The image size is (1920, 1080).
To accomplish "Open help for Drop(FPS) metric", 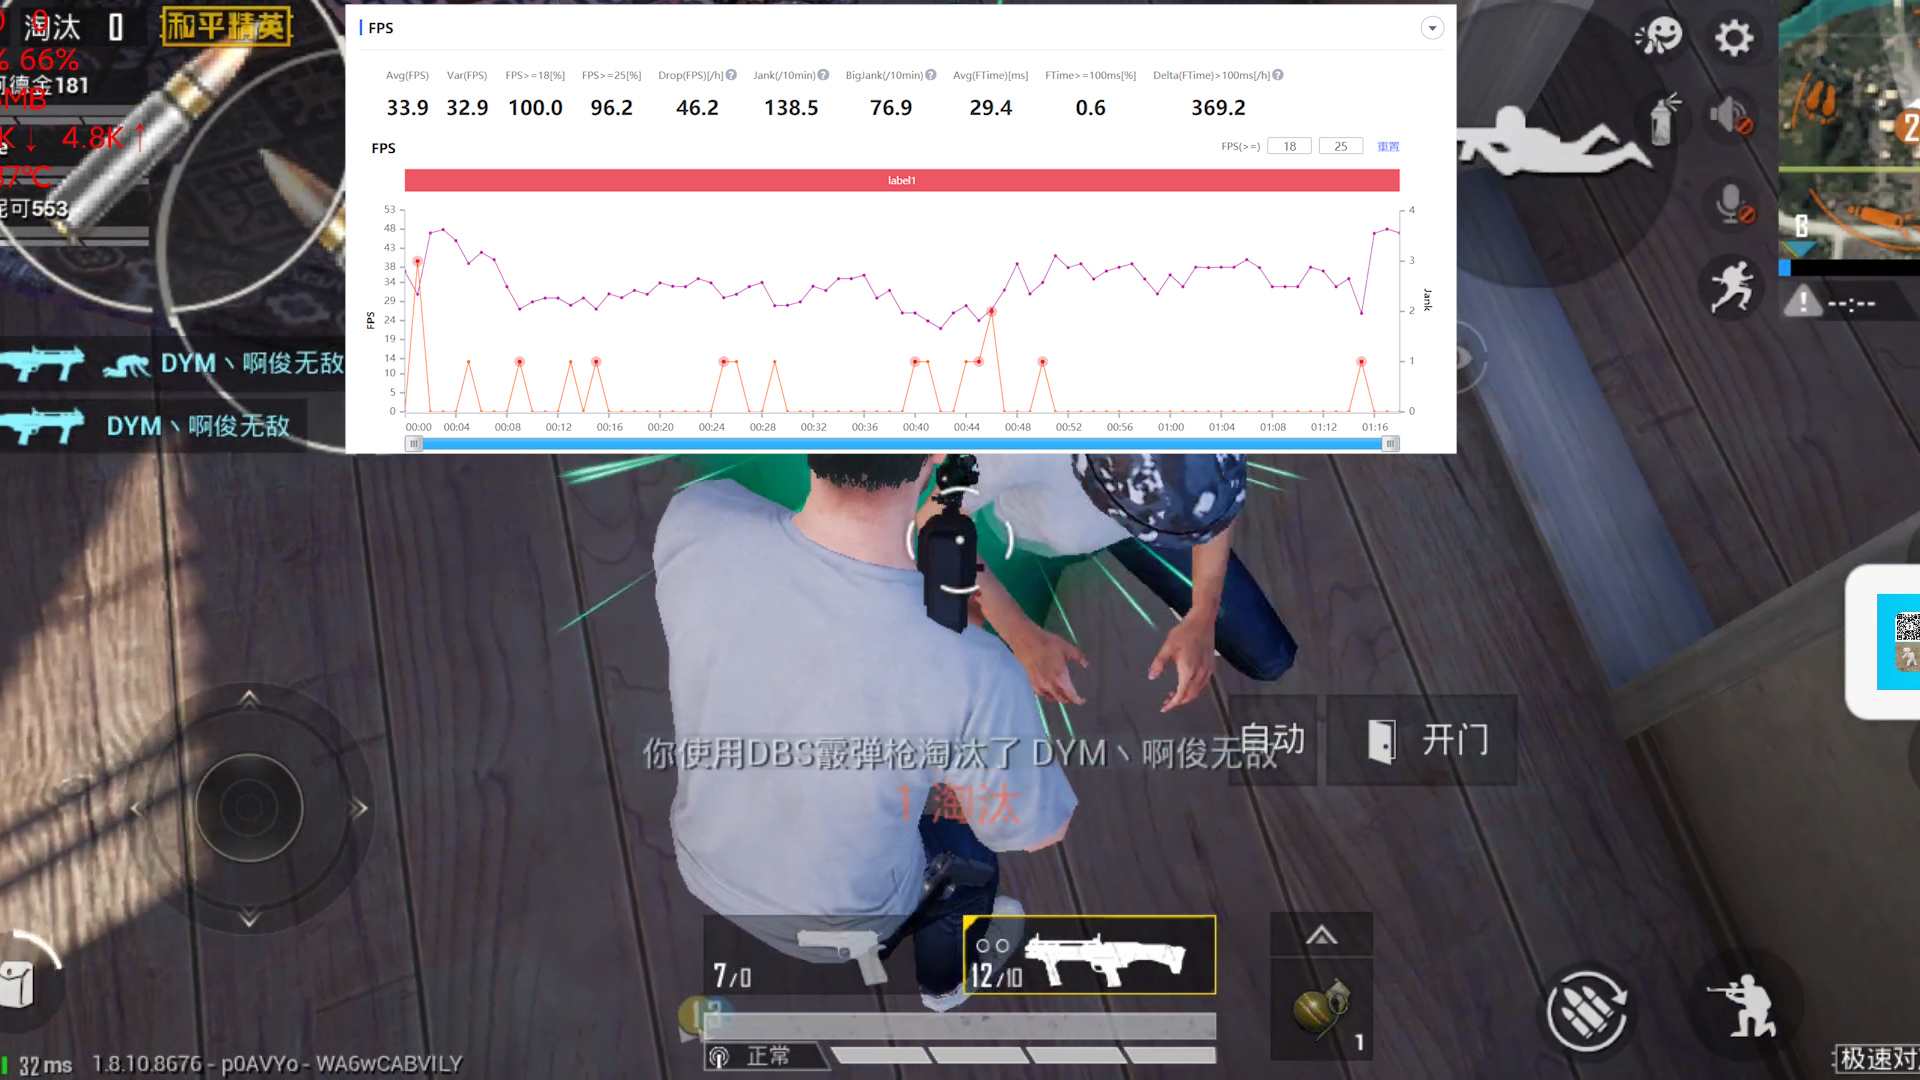I will click(731, 75).
